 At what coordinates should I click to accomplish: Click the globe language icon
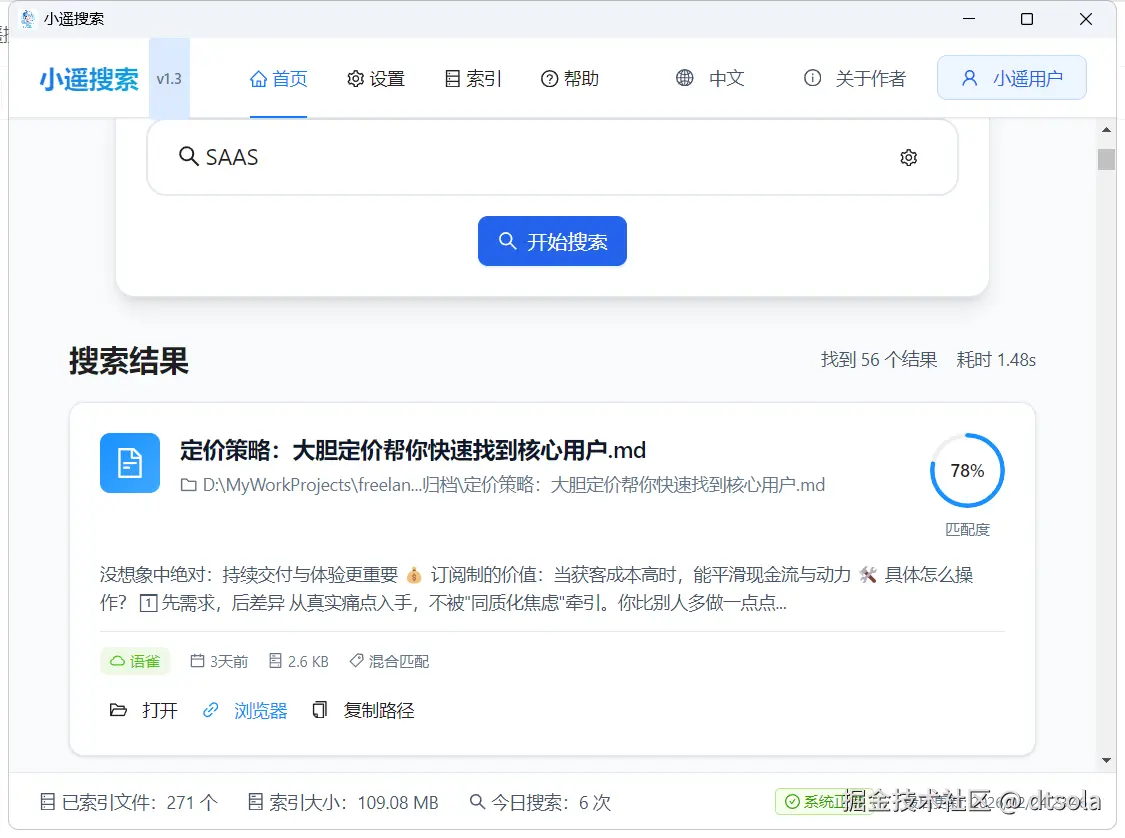(684, 77)
